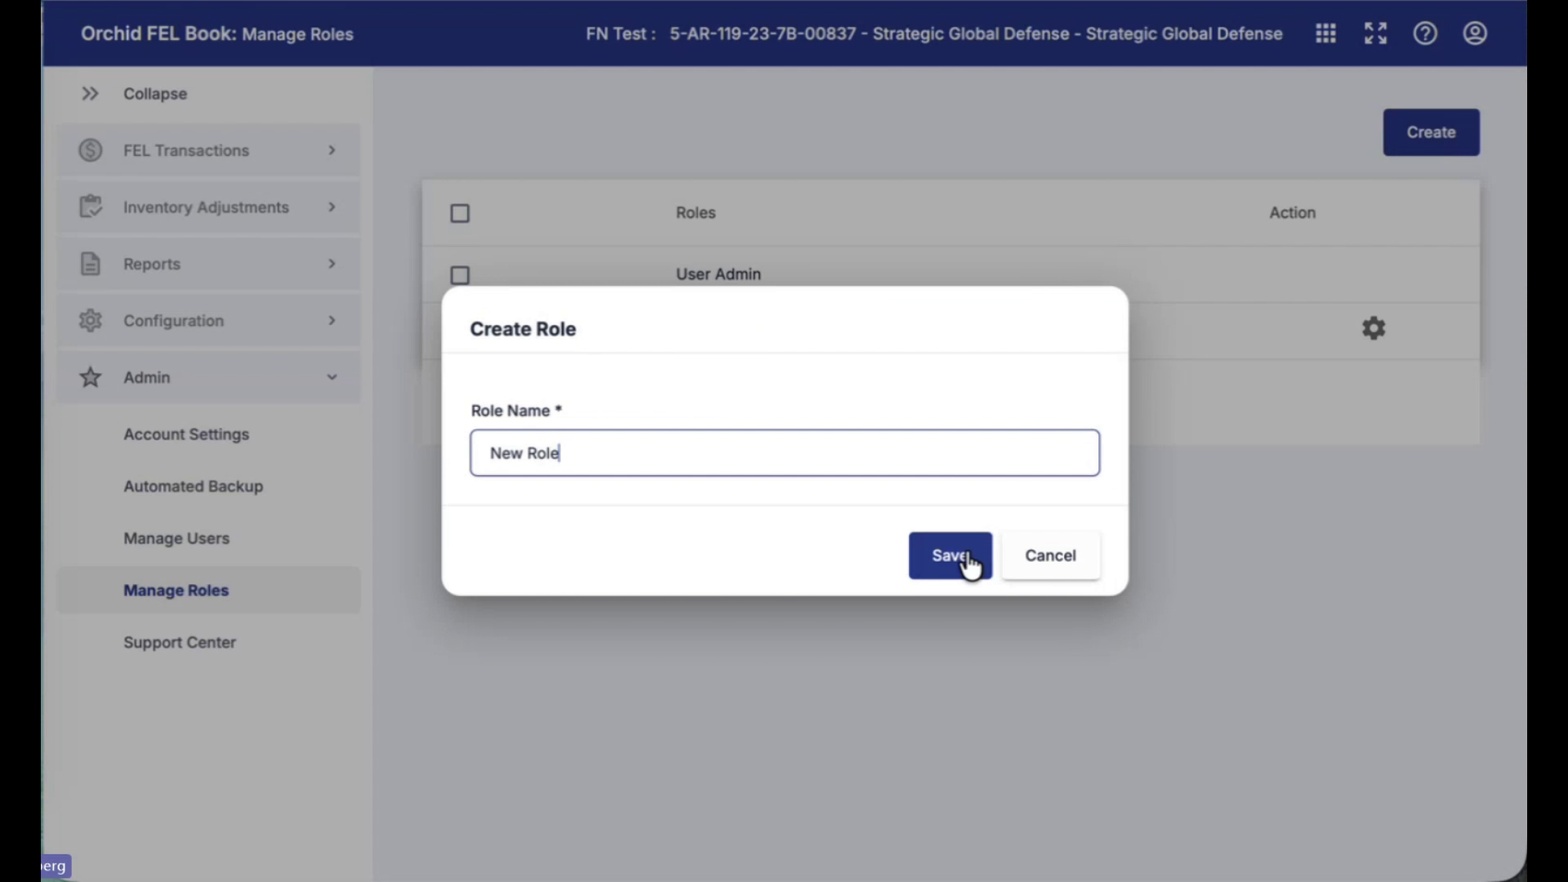Collapse the Admin menu chevron
This screenshot has height=882, width=1568.
click(332, 377)
